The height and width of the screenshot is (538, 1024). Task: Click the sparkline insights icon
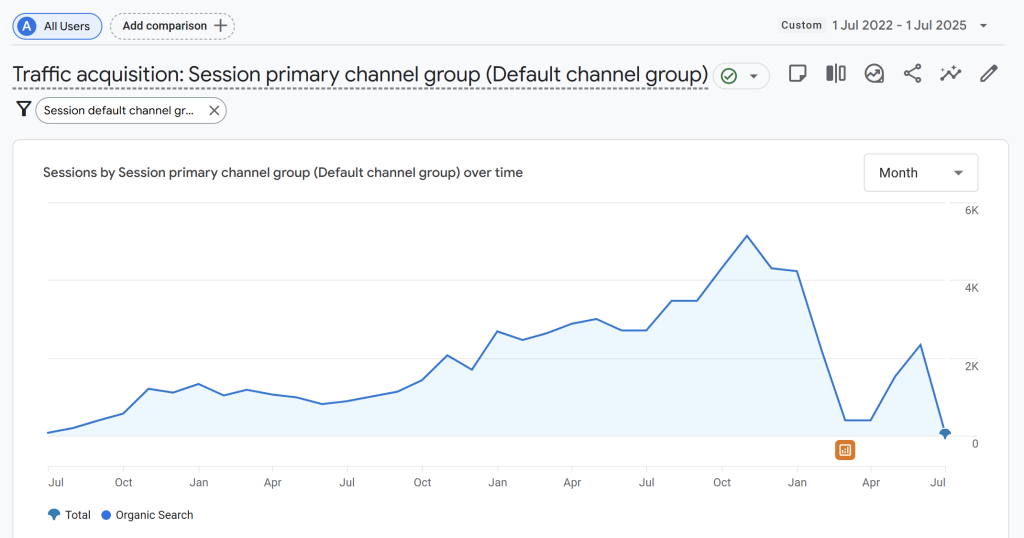(x=950, y=74)
